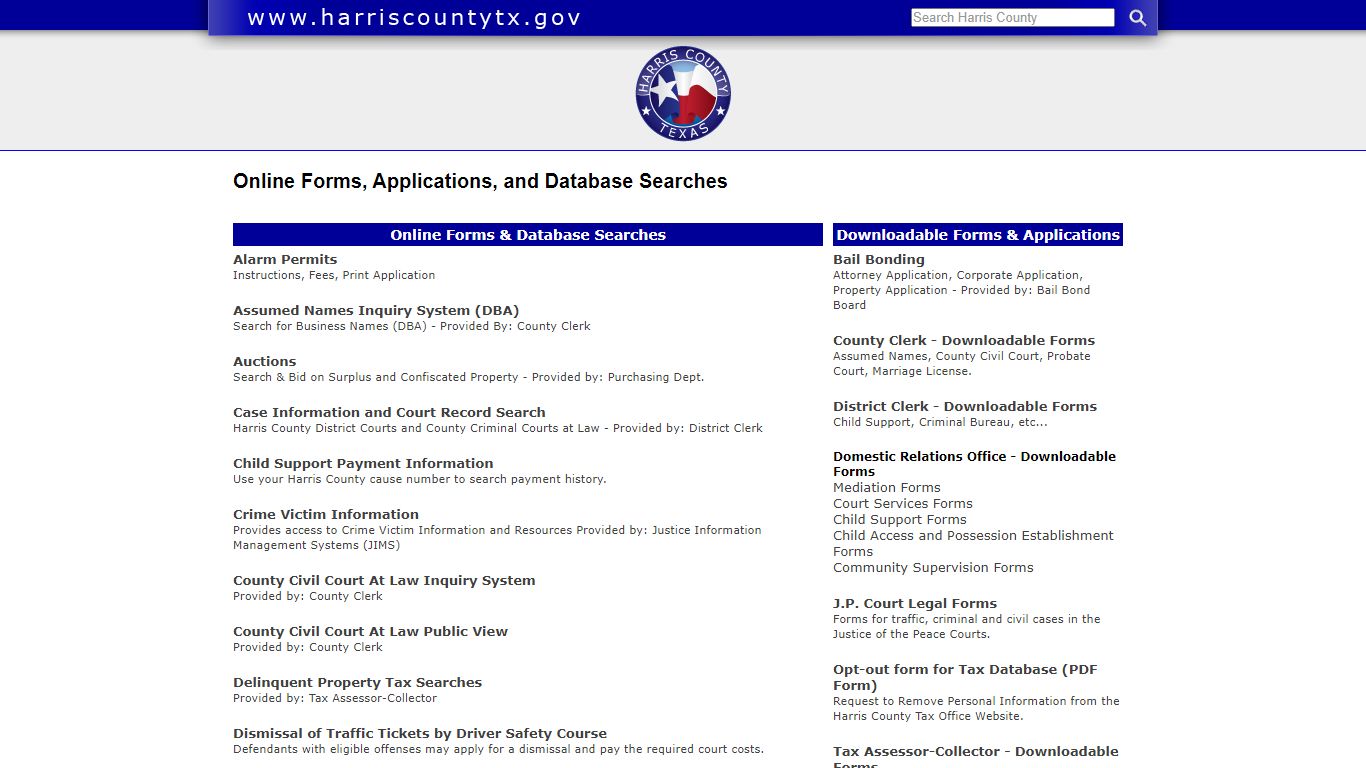Open Dismissal of Traffic Tickets by Driver Safety Course
This screenshot has height=768, width=1366.
pos(420,733)
